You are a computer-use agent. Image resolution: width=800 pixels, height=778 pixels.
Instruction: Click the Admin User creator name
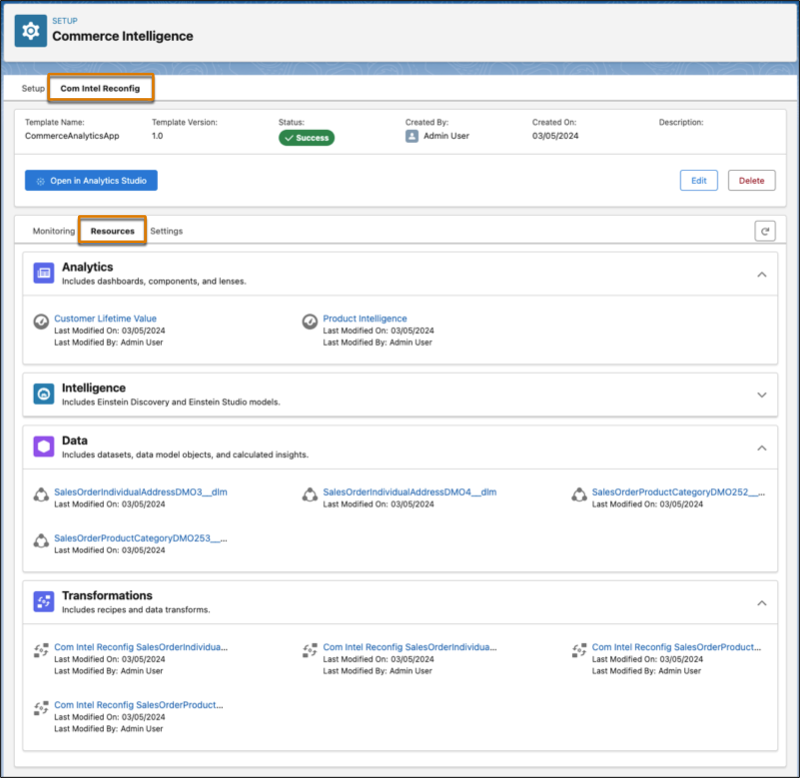(x=446, y=136)
